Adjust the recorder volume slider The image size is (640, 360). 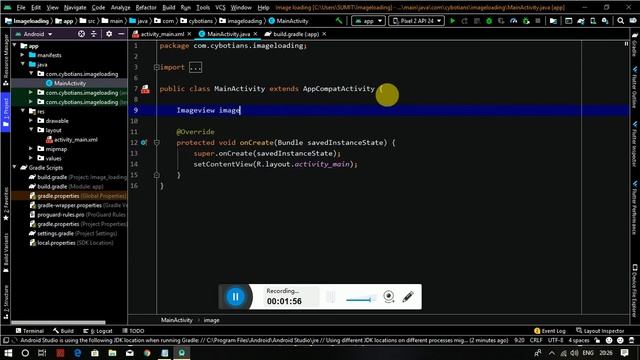[361, 300]
